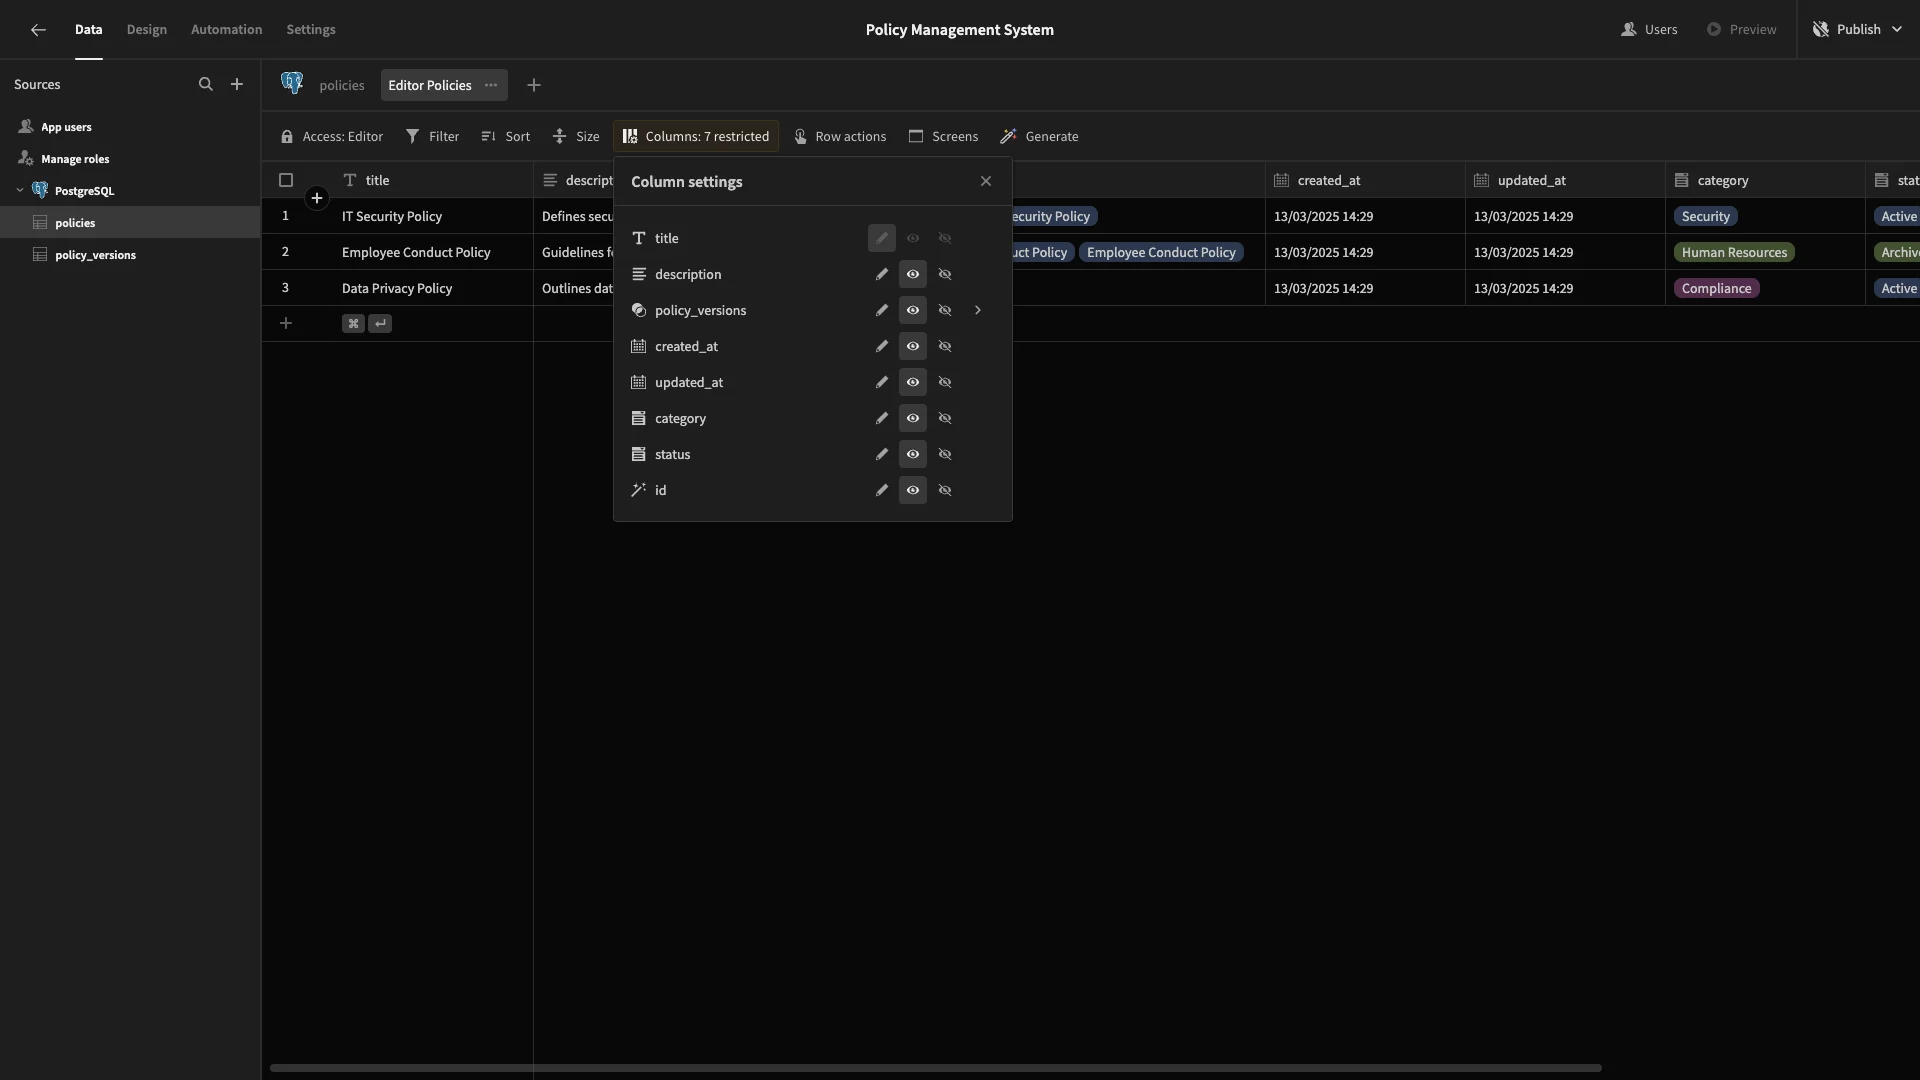This screenshot has height=1080, width=1920.
Task: Edit pencil icon for status column
Action: pyautogui.click(x=882, y=454)
